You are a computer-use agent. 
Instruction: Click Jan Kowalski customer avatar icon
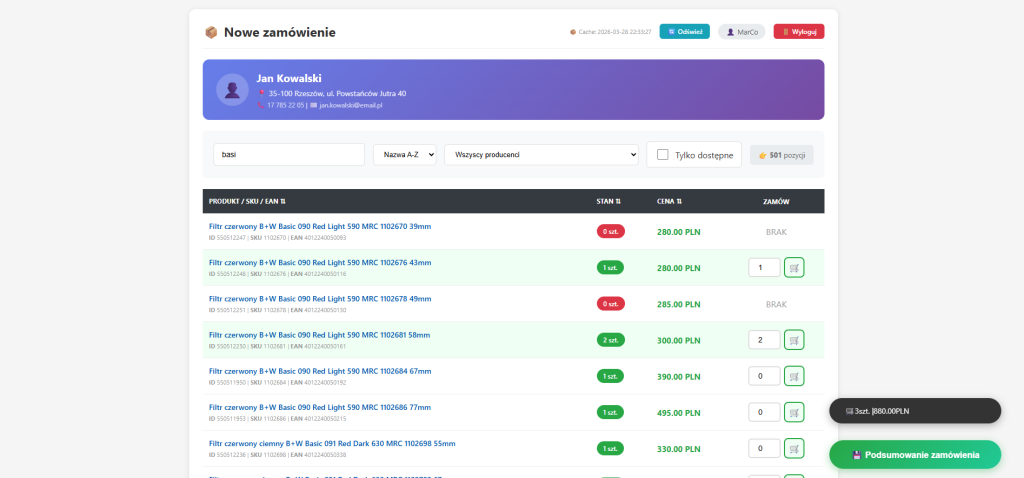click(232, 90)
